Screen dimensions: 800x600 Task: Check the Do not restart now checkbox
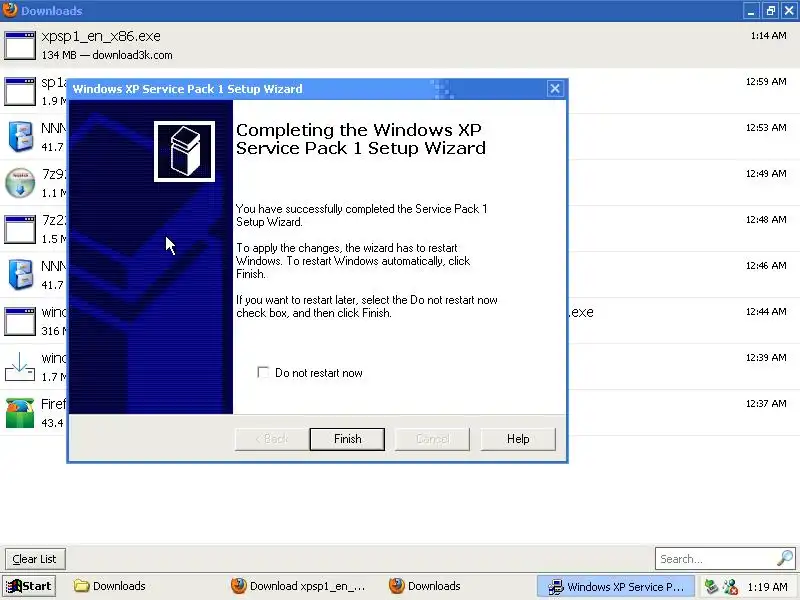tap(263, 372)
